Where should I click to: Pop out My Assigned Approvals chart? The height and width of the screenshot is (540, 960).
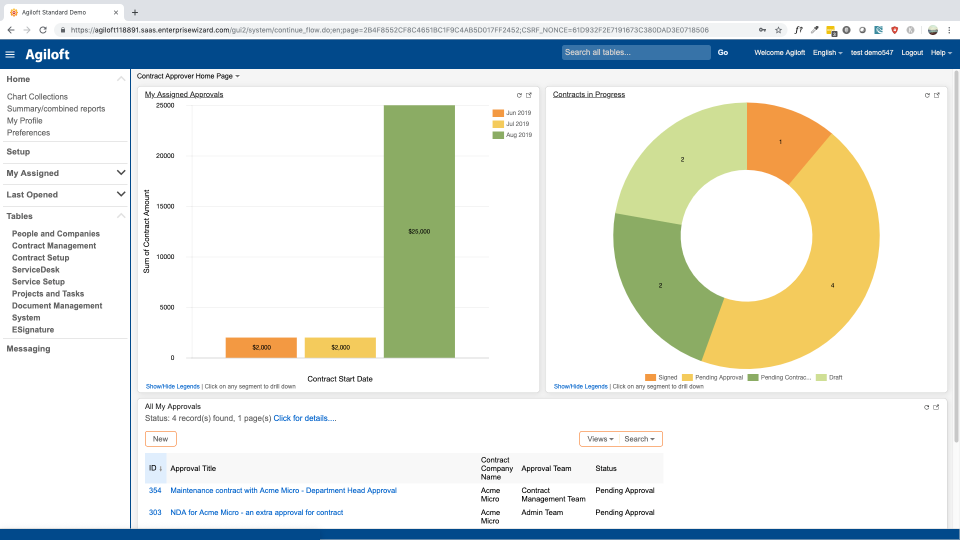[529, 95]
